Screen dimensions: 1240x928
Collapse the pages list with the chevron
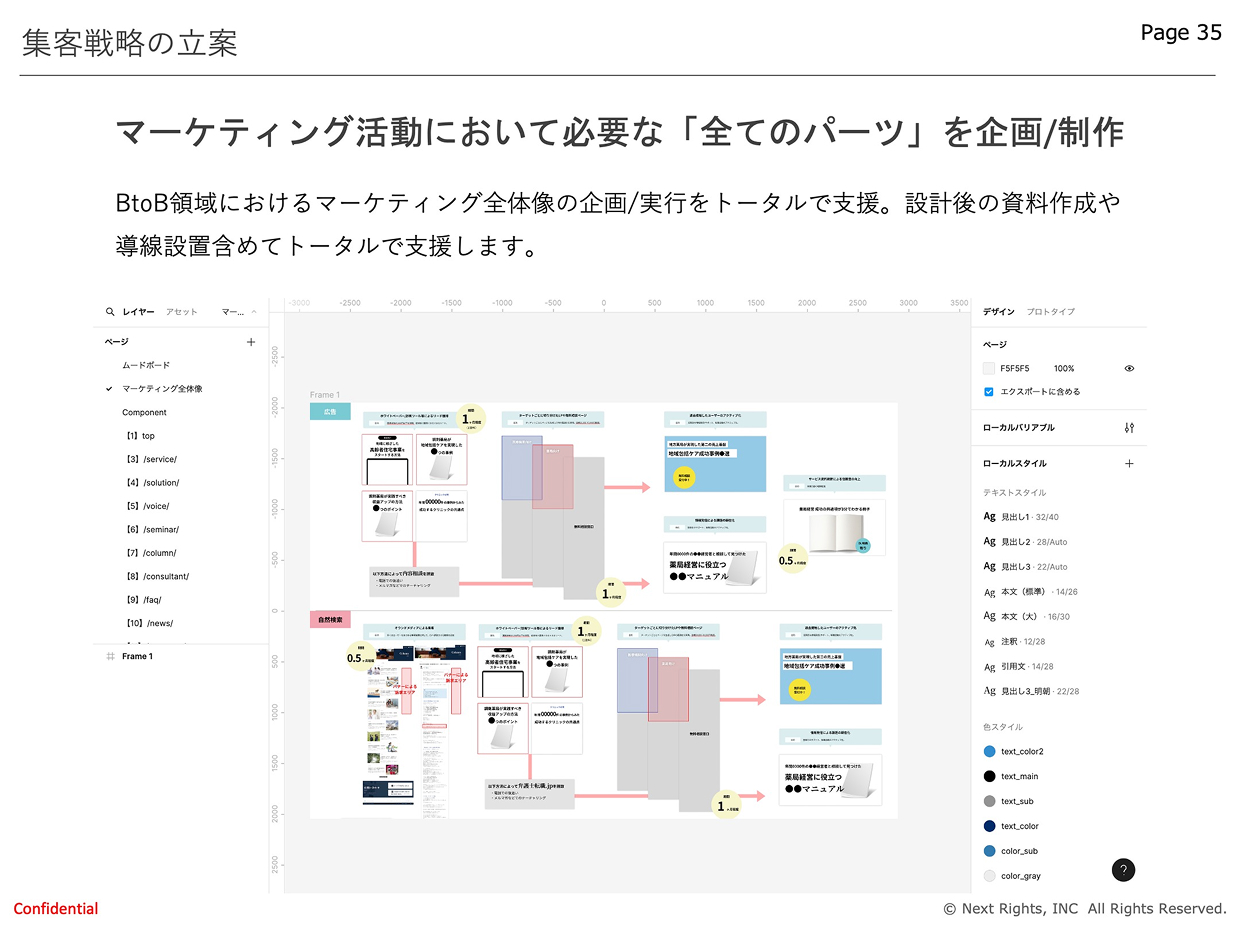(254, 312)
